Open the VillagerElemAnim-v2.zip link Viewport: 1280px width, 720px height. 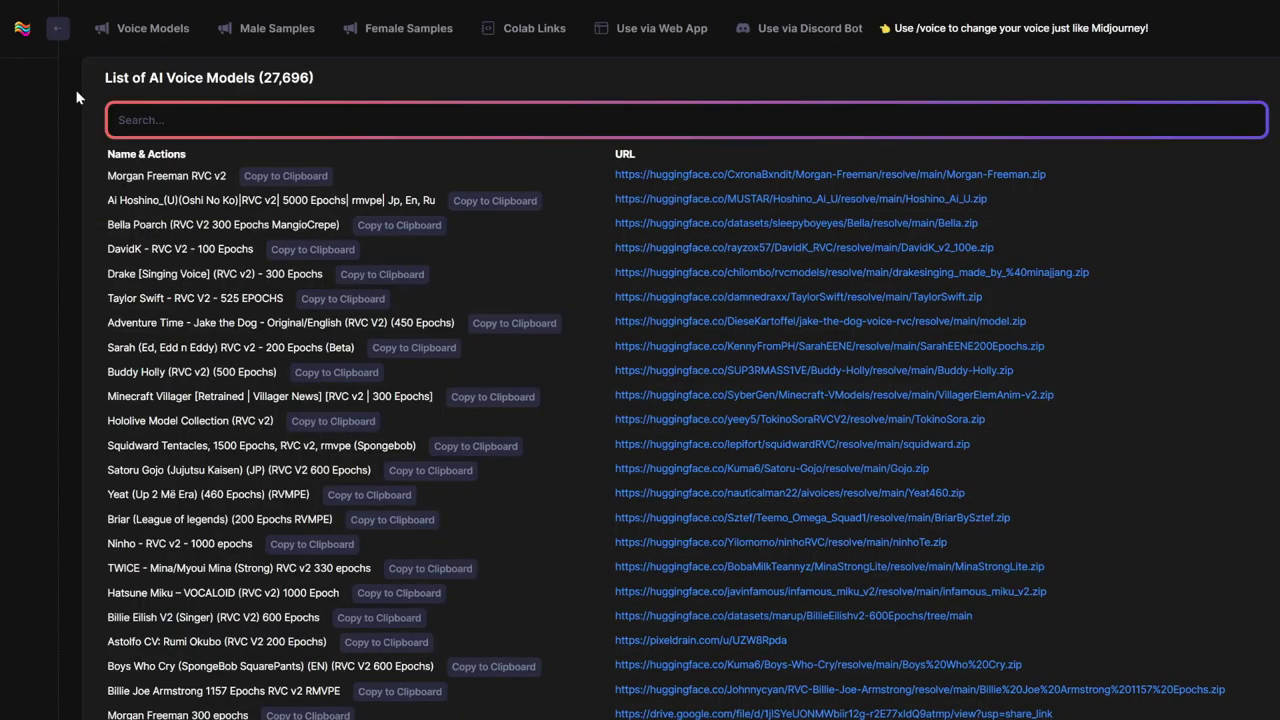(x=834, y=395)
